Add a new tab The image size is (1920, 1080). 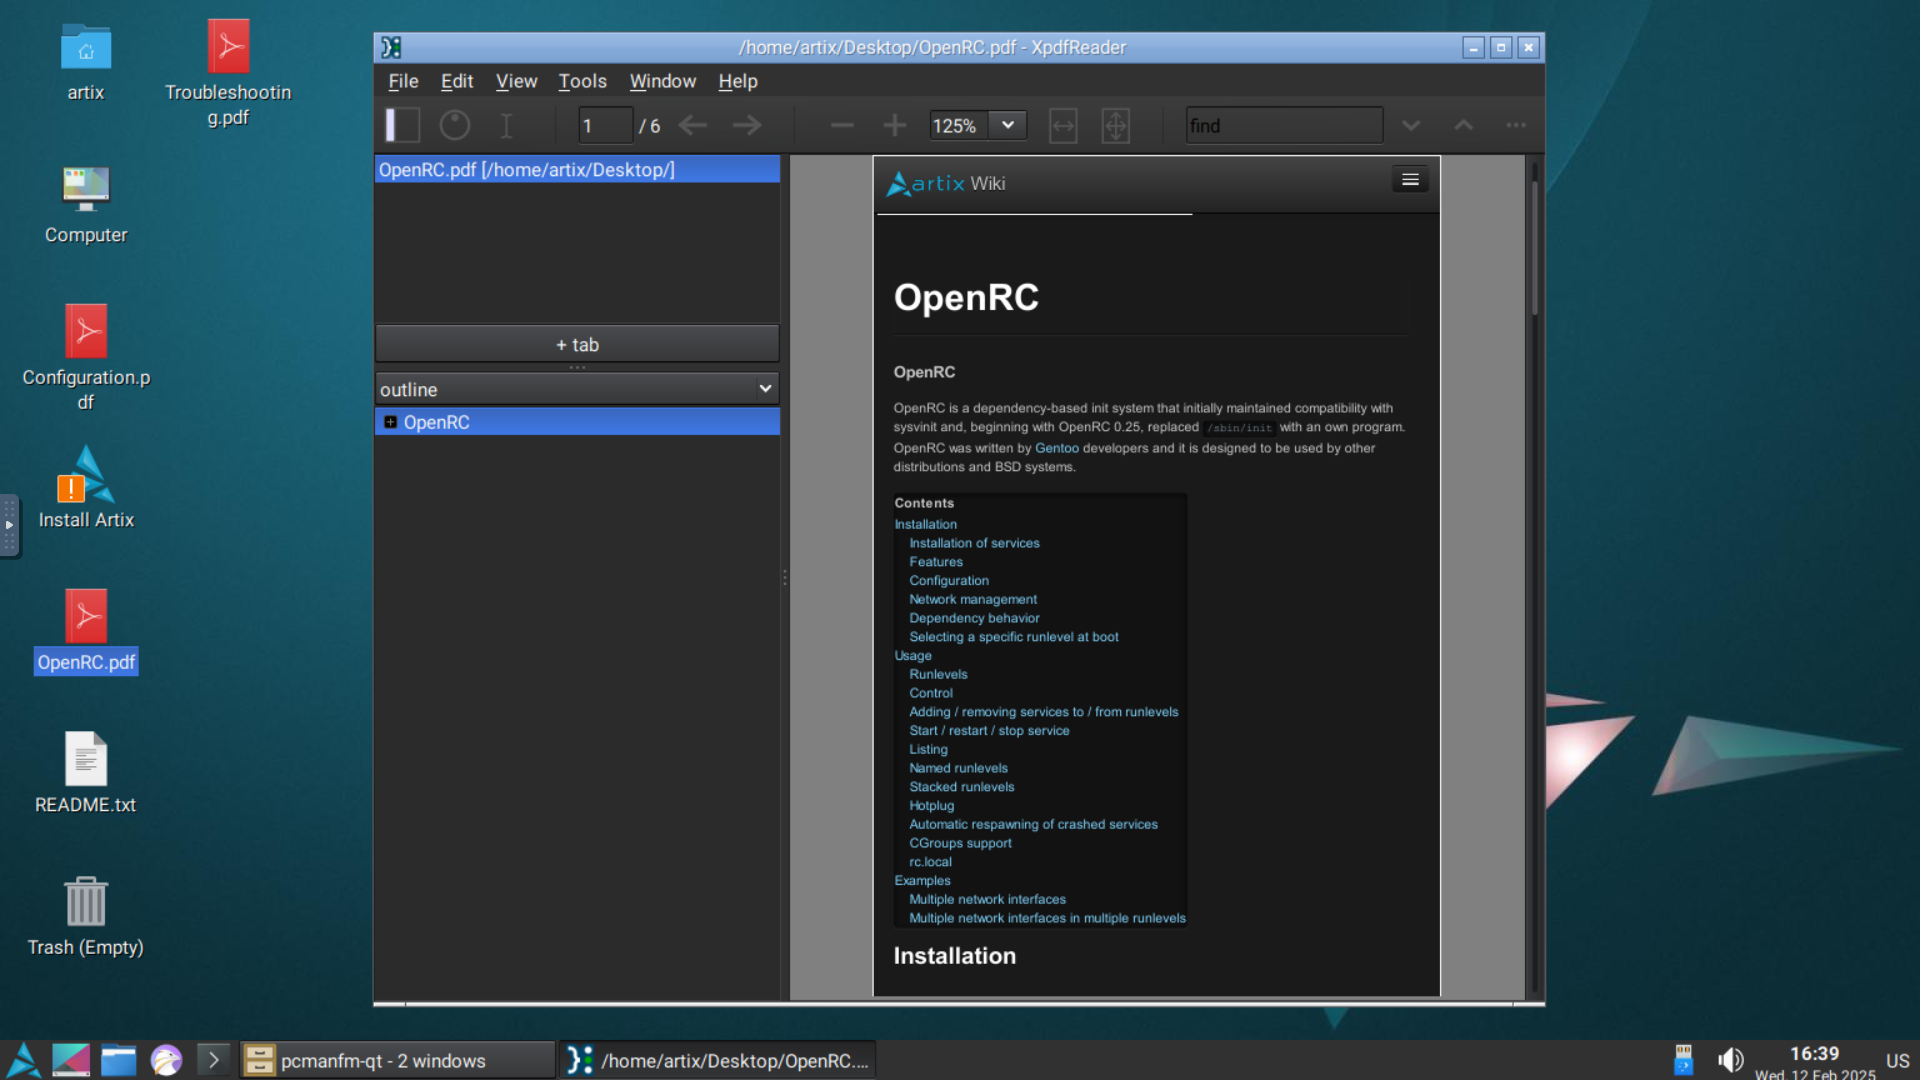coord(577,345)
